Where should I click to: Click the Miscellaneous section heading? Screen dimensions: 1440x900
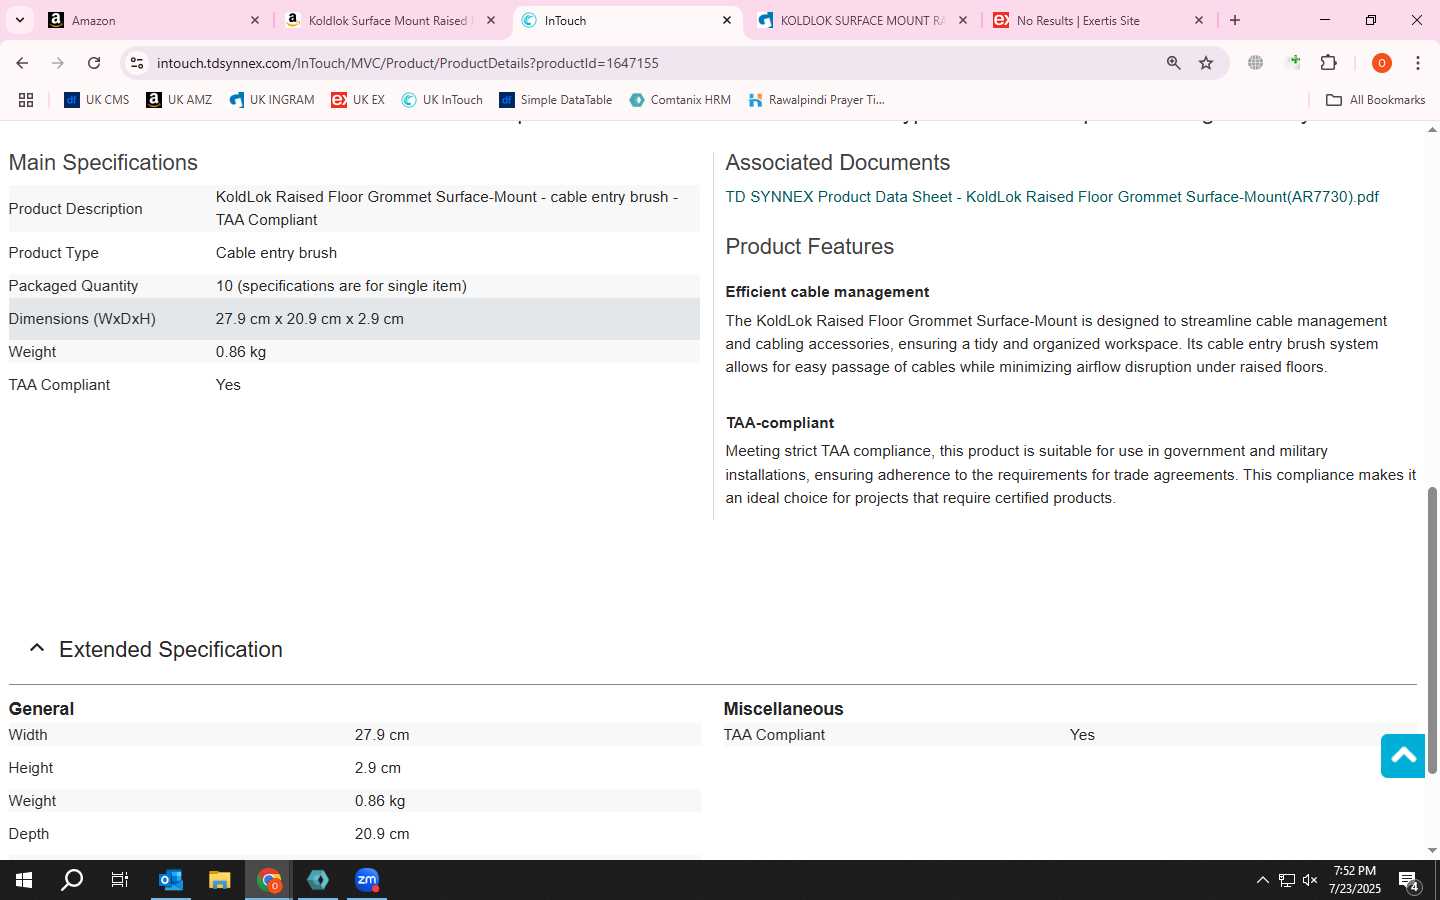(x=783, y=709)
